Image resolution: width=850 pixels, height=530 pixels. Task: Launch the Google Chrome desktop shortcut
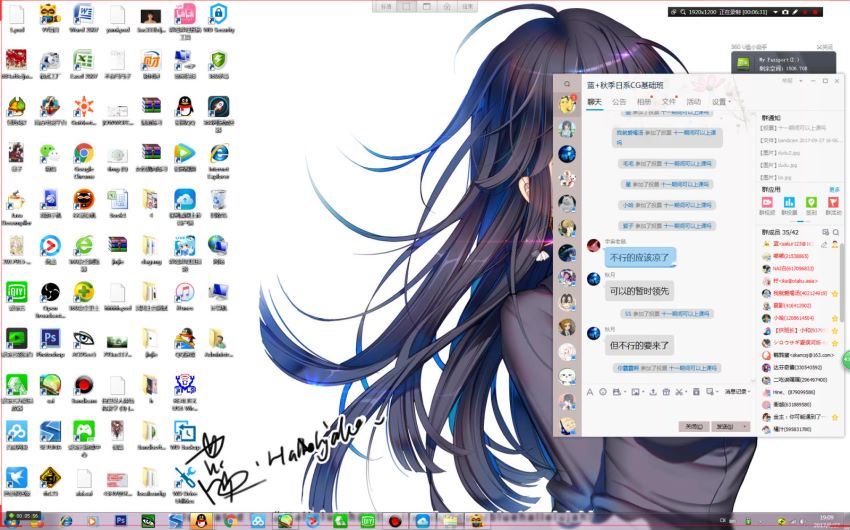83,160
